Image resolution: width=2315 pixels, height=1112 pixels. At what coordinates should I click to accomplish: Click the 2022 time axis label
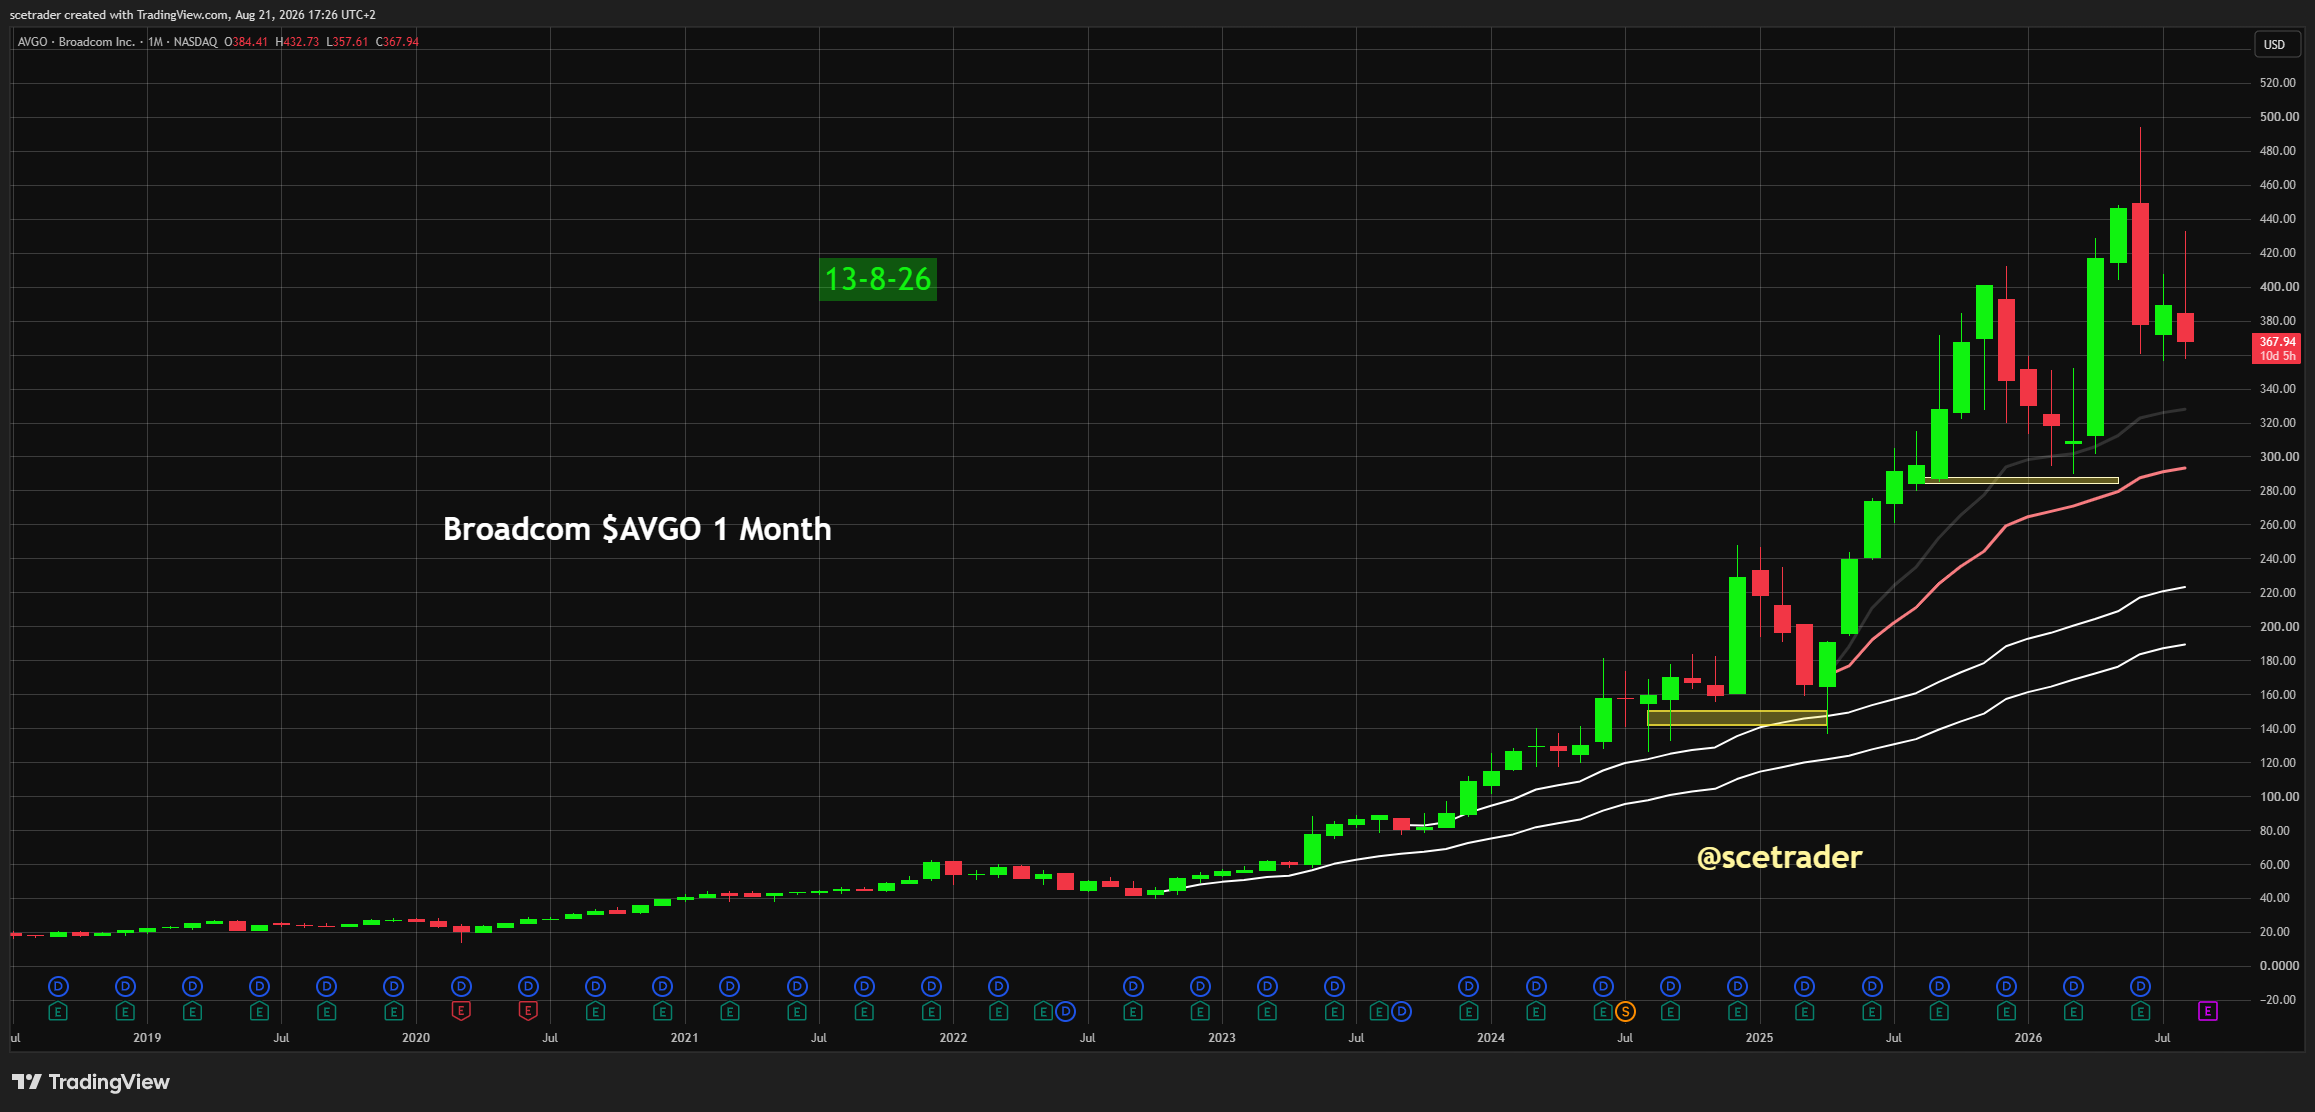953,1038
